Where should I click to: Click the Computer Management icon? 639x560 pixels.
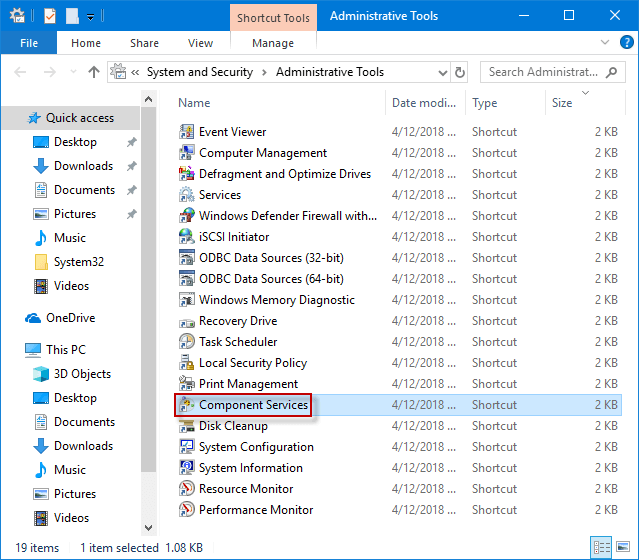tap(187, 153)
